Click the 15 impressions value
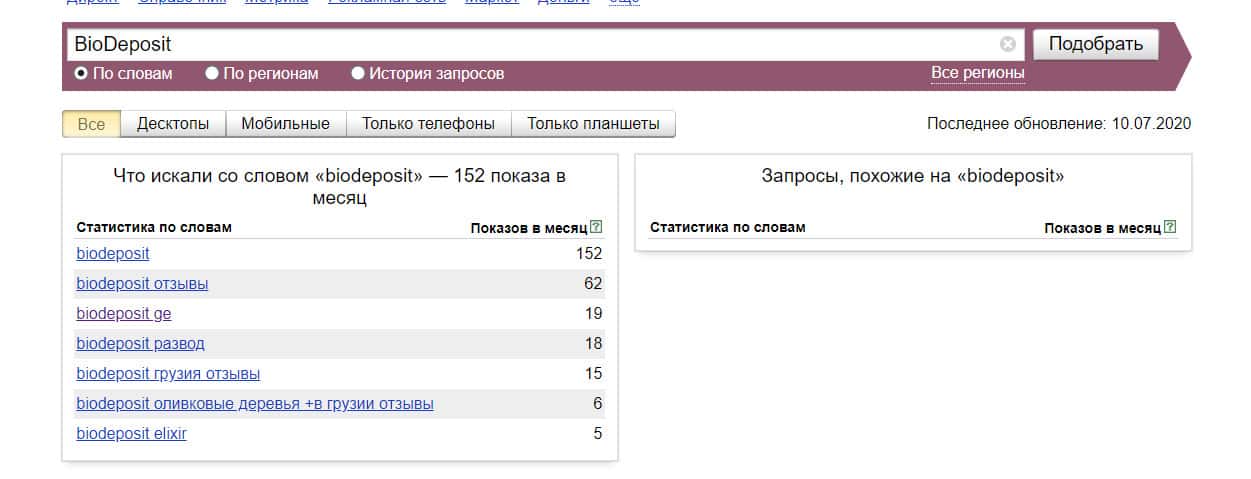The width and height of the screenshot is (1251, 479). [593, 374]
